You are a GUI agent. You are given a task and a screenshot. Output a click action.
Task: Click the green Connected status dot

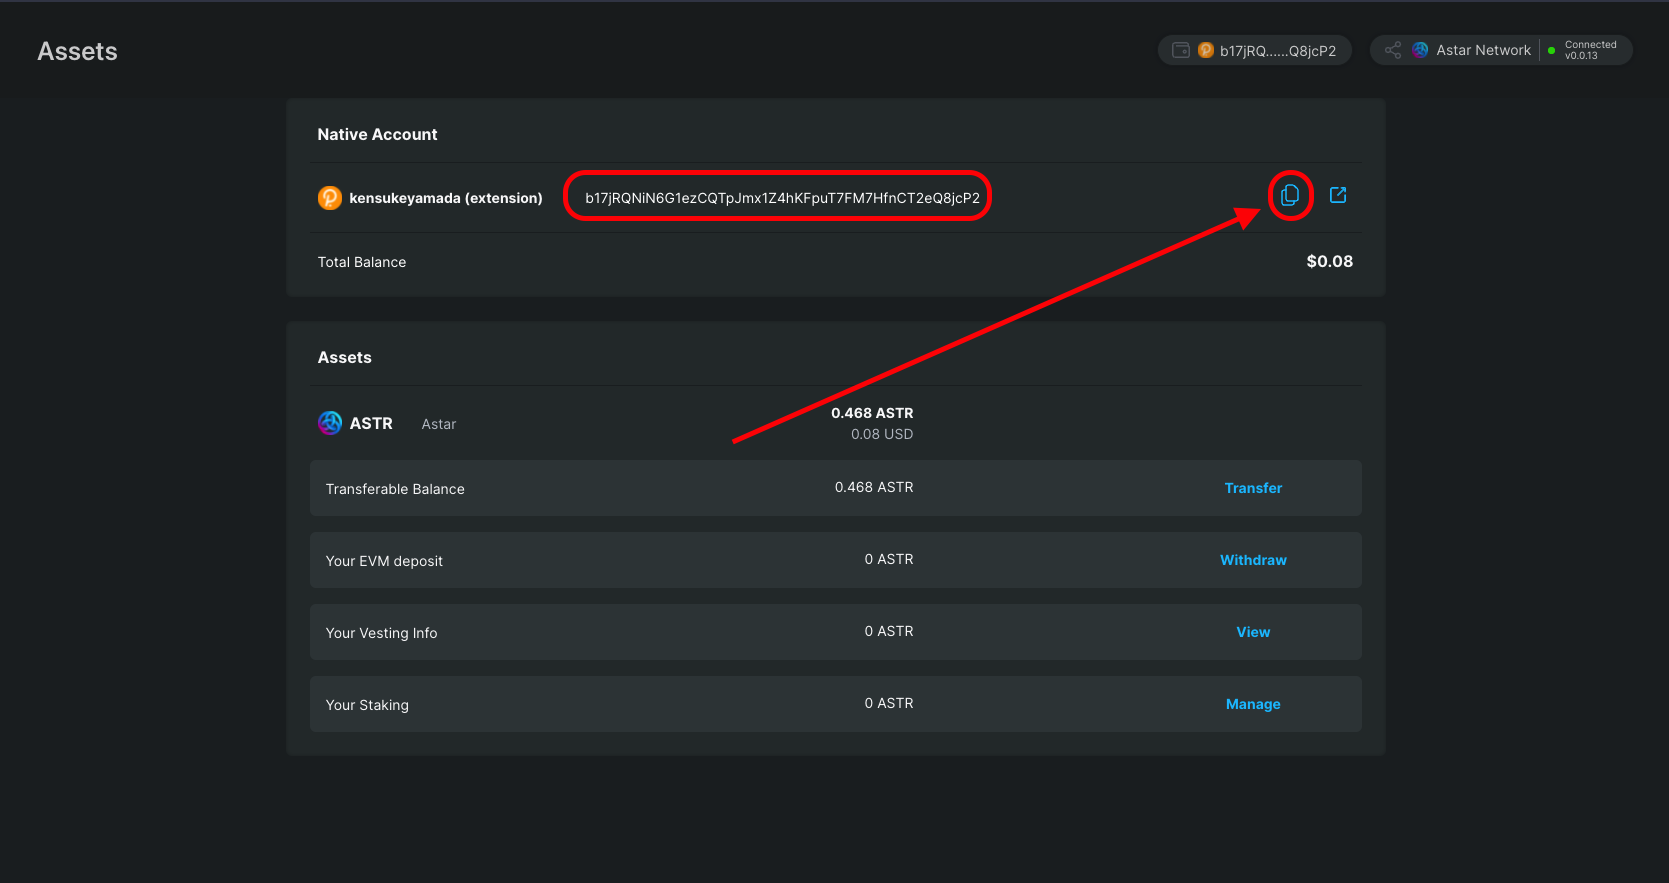[x=1552, y=50]
